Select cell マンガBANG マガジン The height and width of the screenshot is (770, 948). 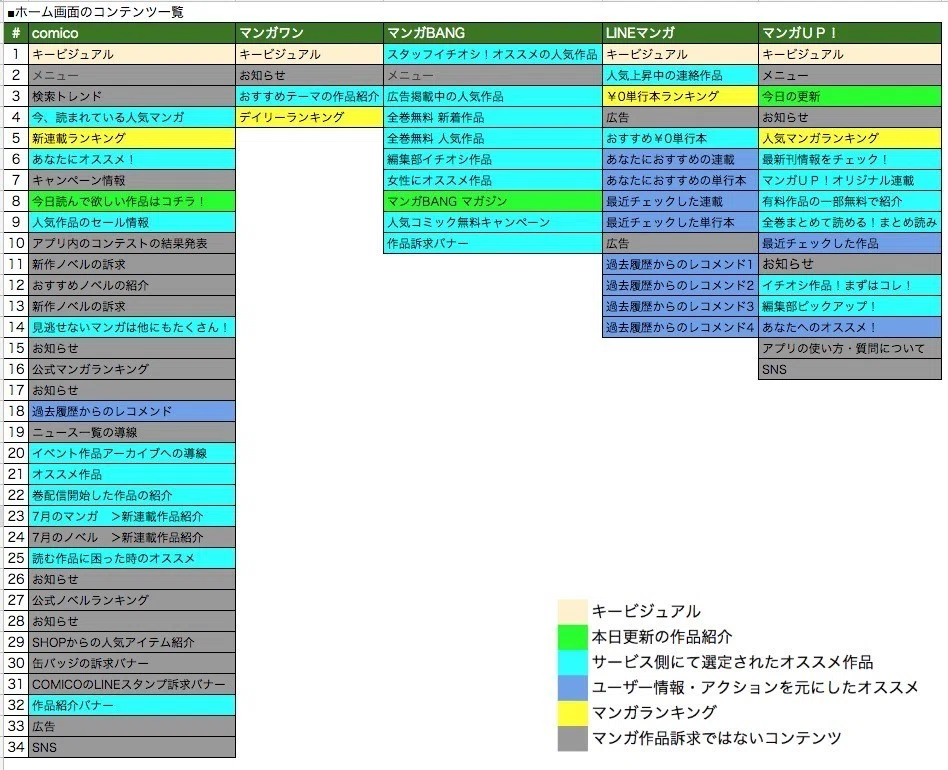coord(493,201)
